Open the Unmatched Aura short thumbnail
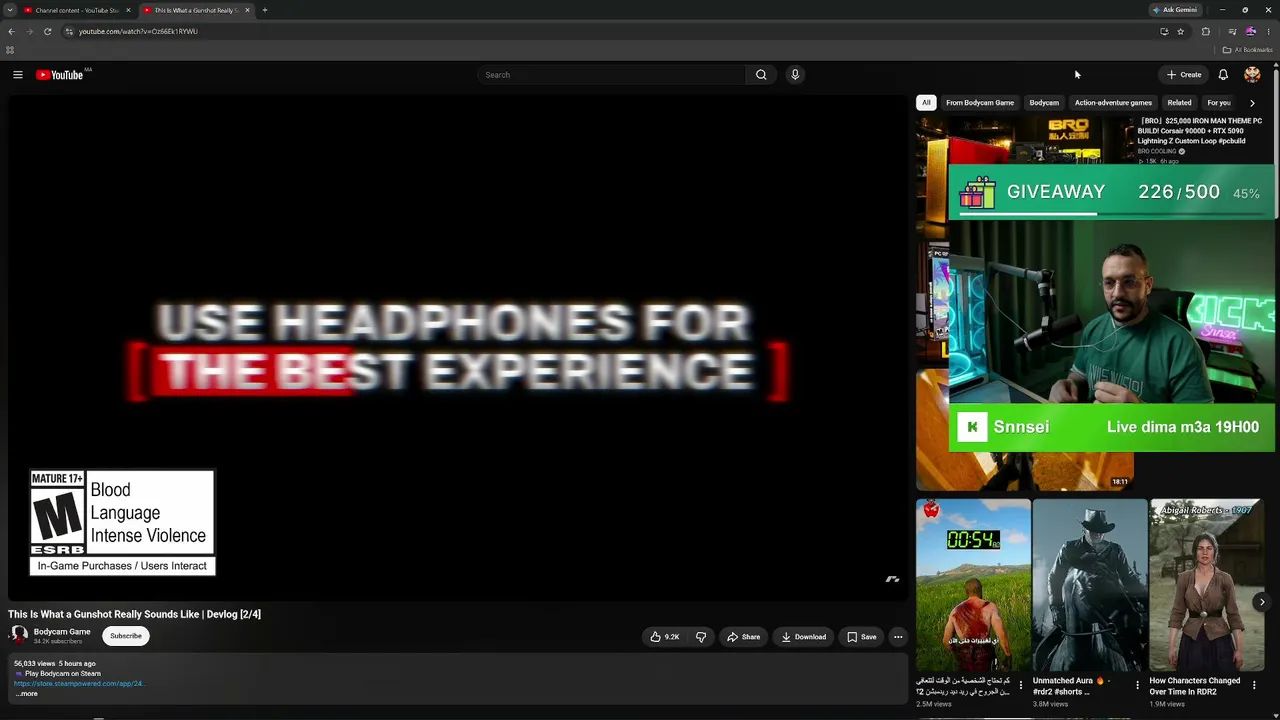This screenshot has width=1280, height=720. point(1090,585)
